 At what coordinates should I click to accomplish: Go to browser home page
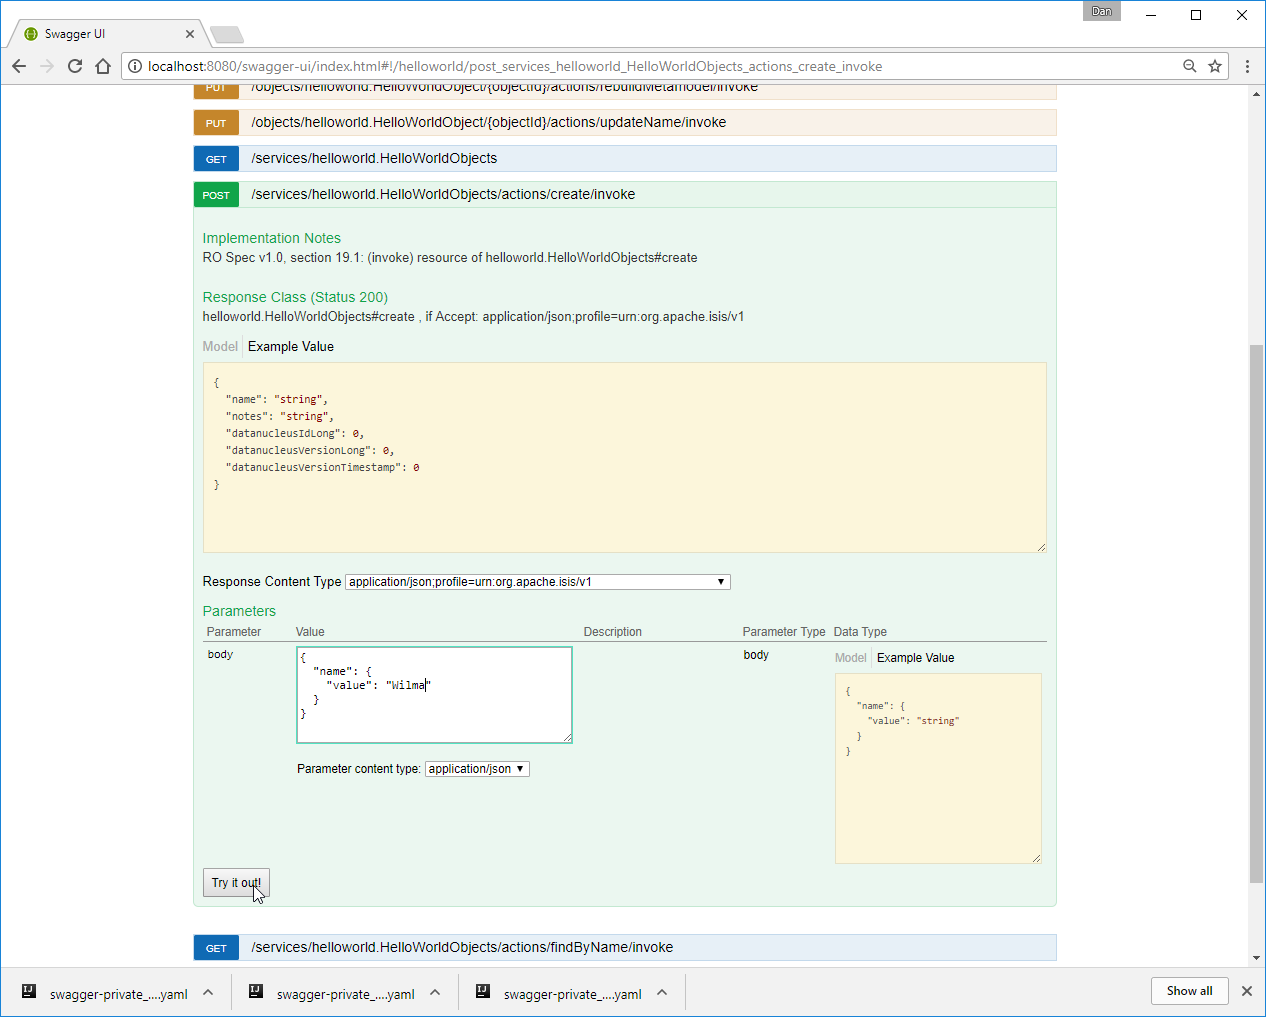pos(103,66)
